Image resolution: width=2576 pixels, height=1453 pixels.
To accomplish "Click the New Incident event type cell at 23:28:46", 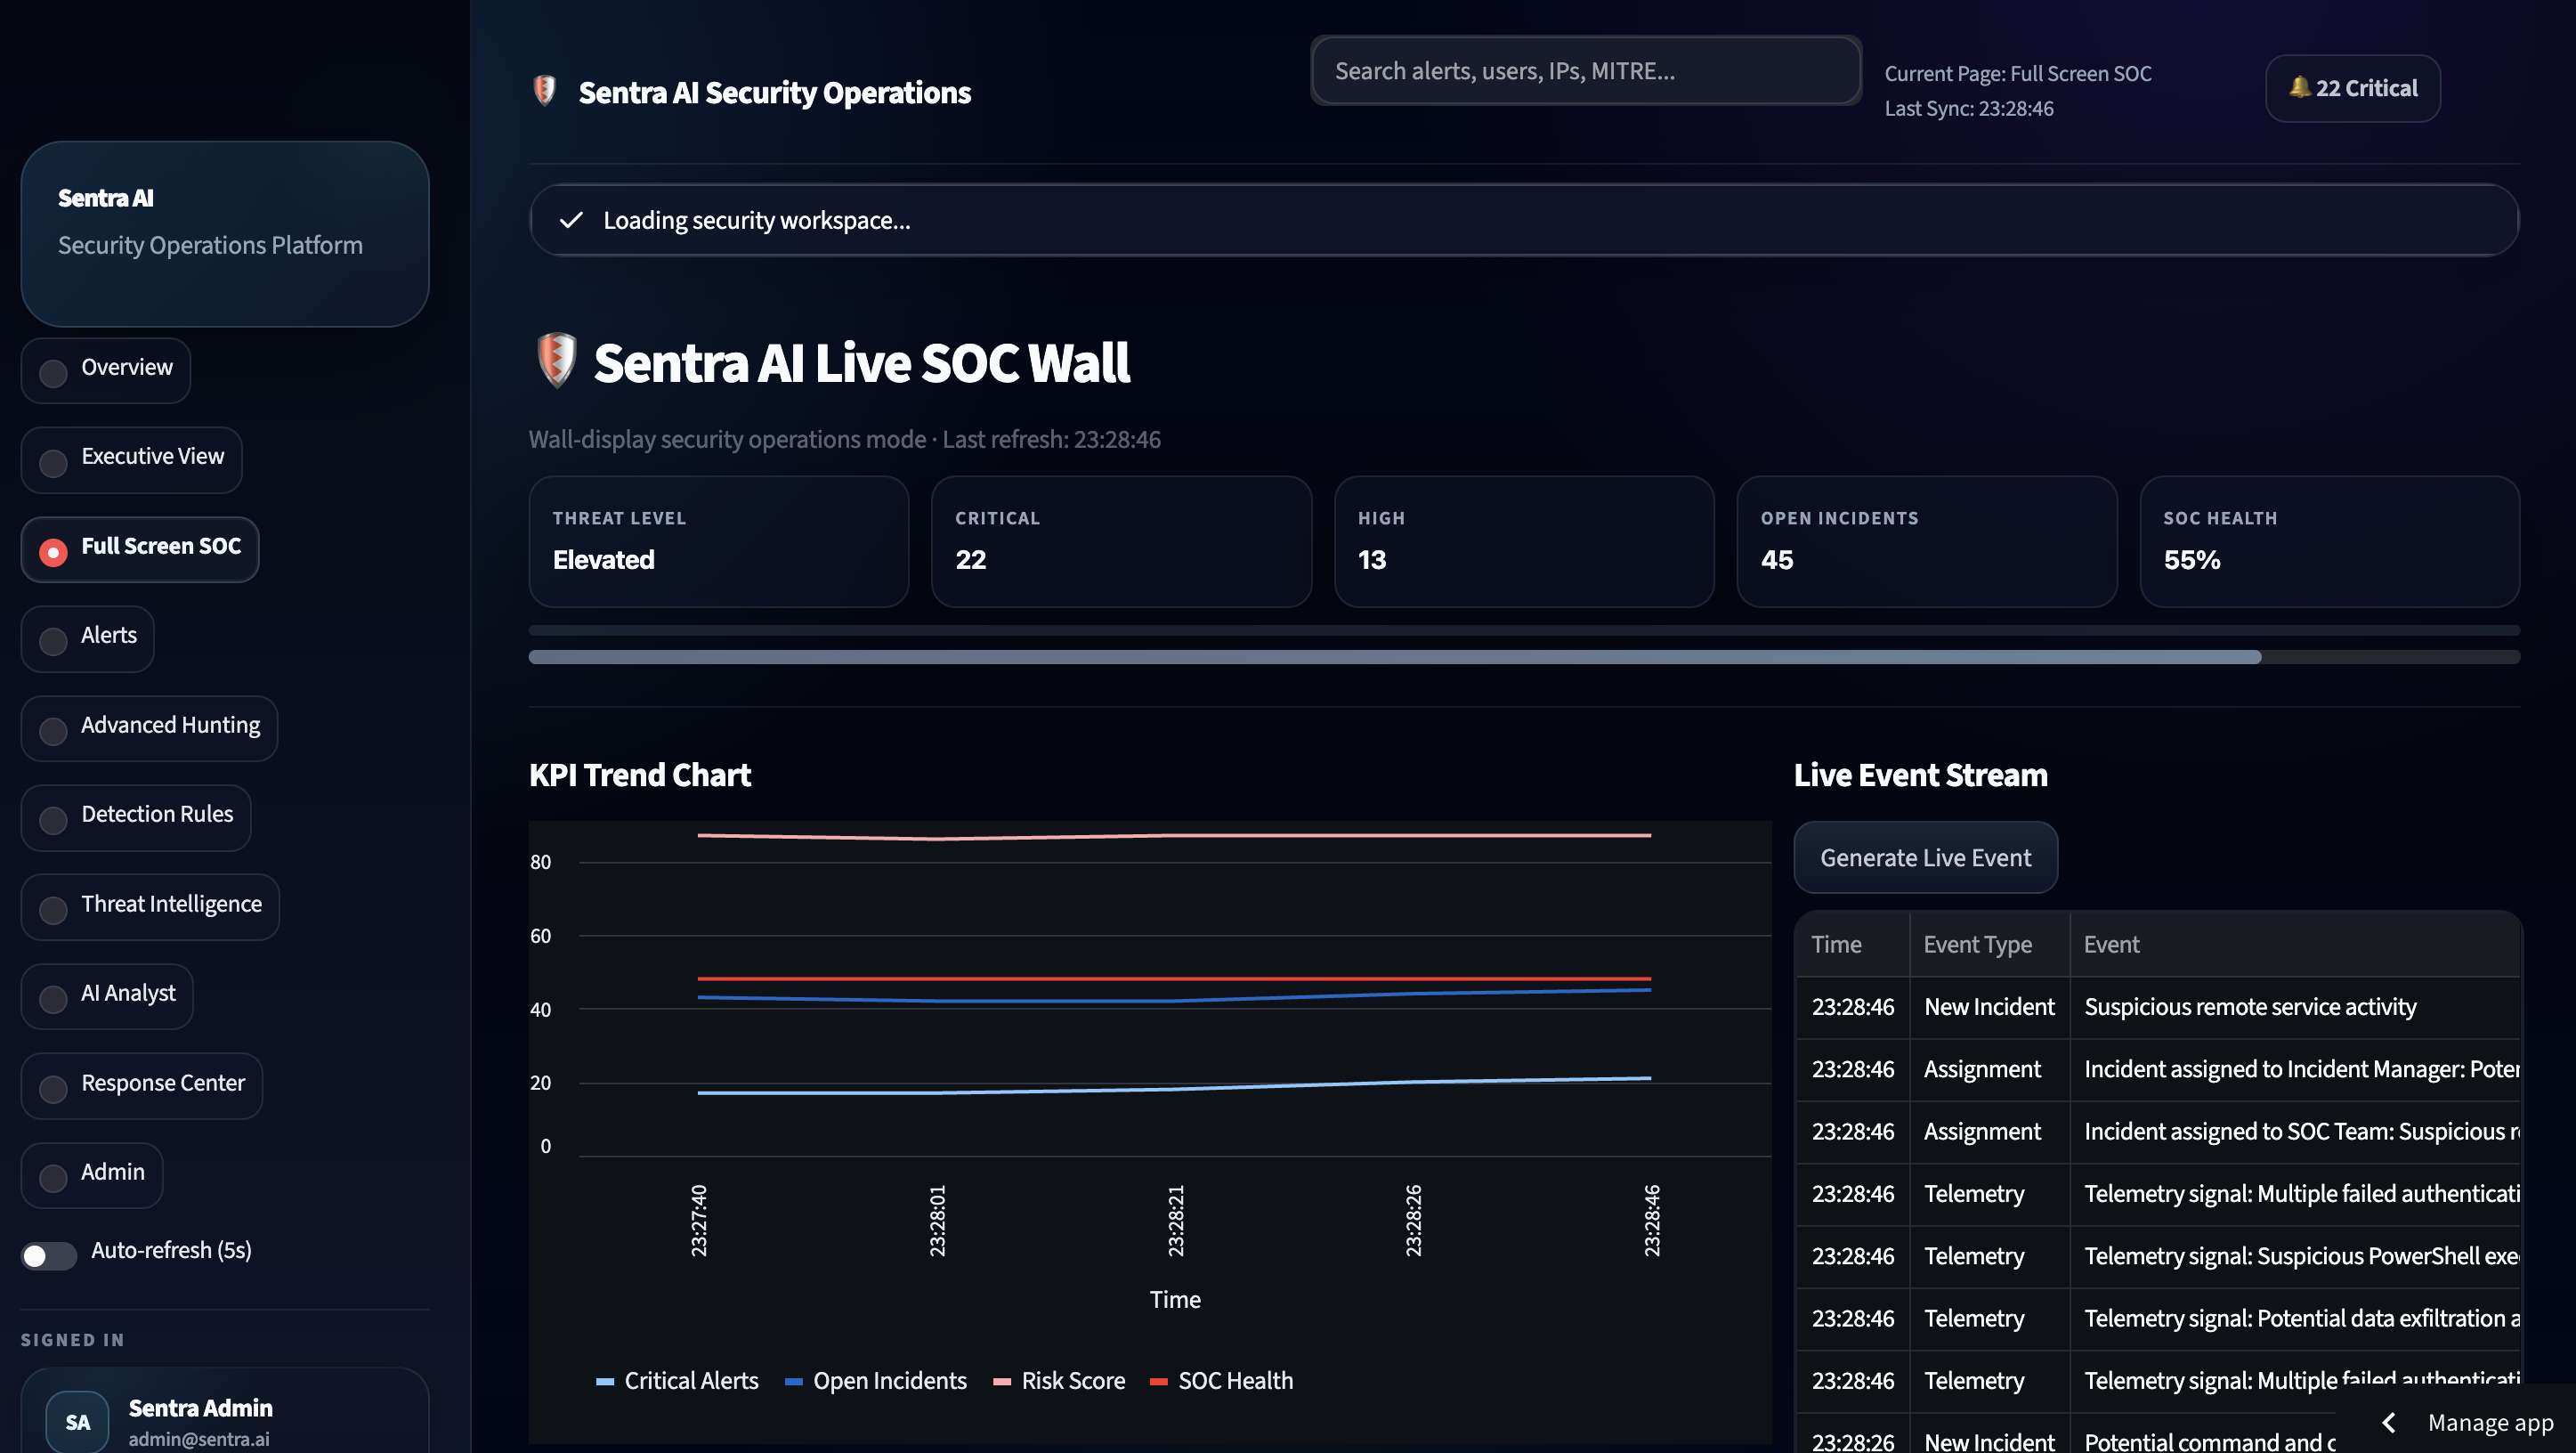I will coord(1989,1007).
